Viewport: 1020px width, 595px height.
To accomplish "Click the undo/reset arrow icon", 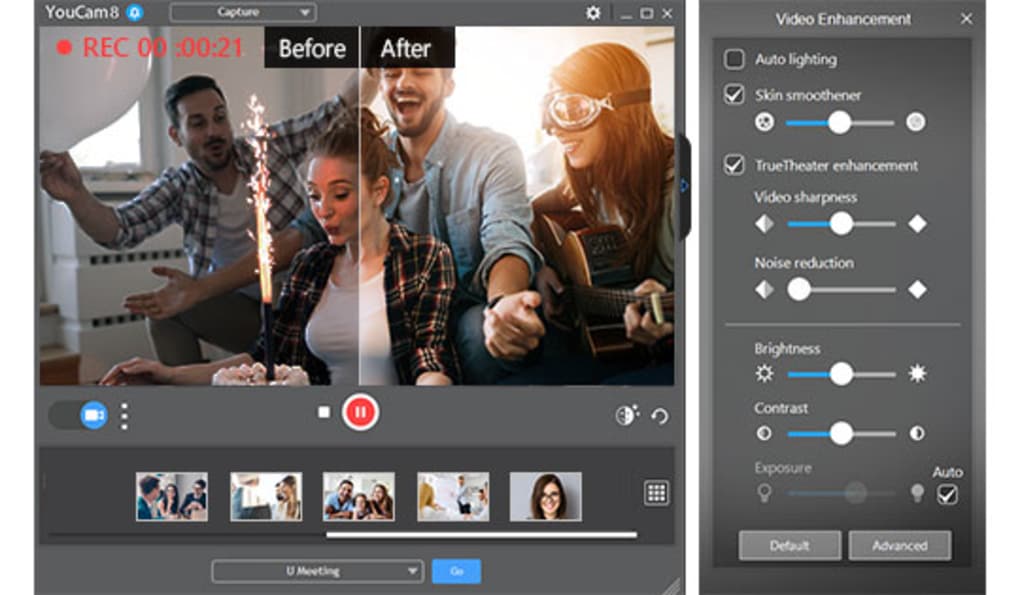I will click(660, 416).
